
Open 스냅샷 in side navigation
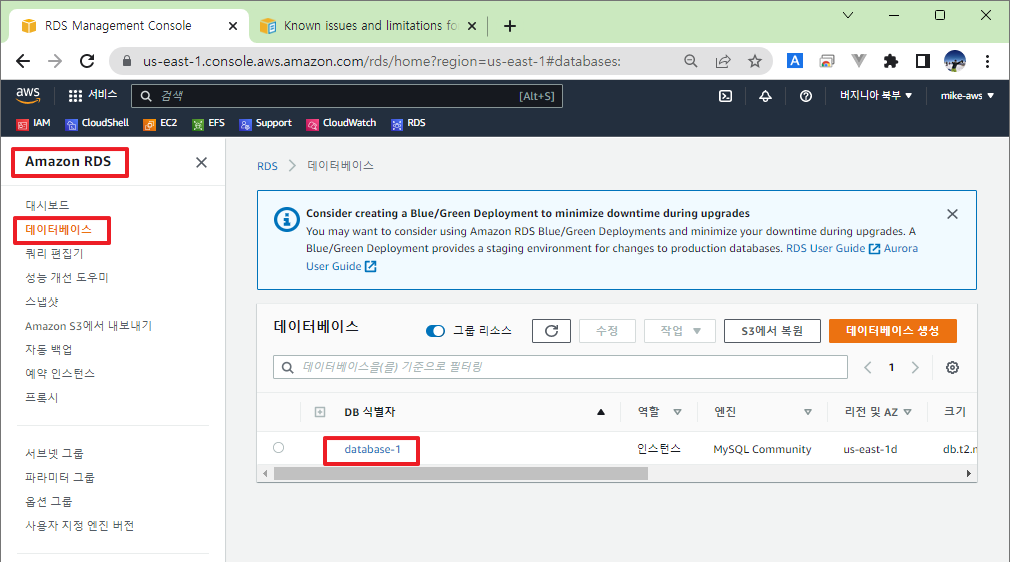tap(42, 302)
